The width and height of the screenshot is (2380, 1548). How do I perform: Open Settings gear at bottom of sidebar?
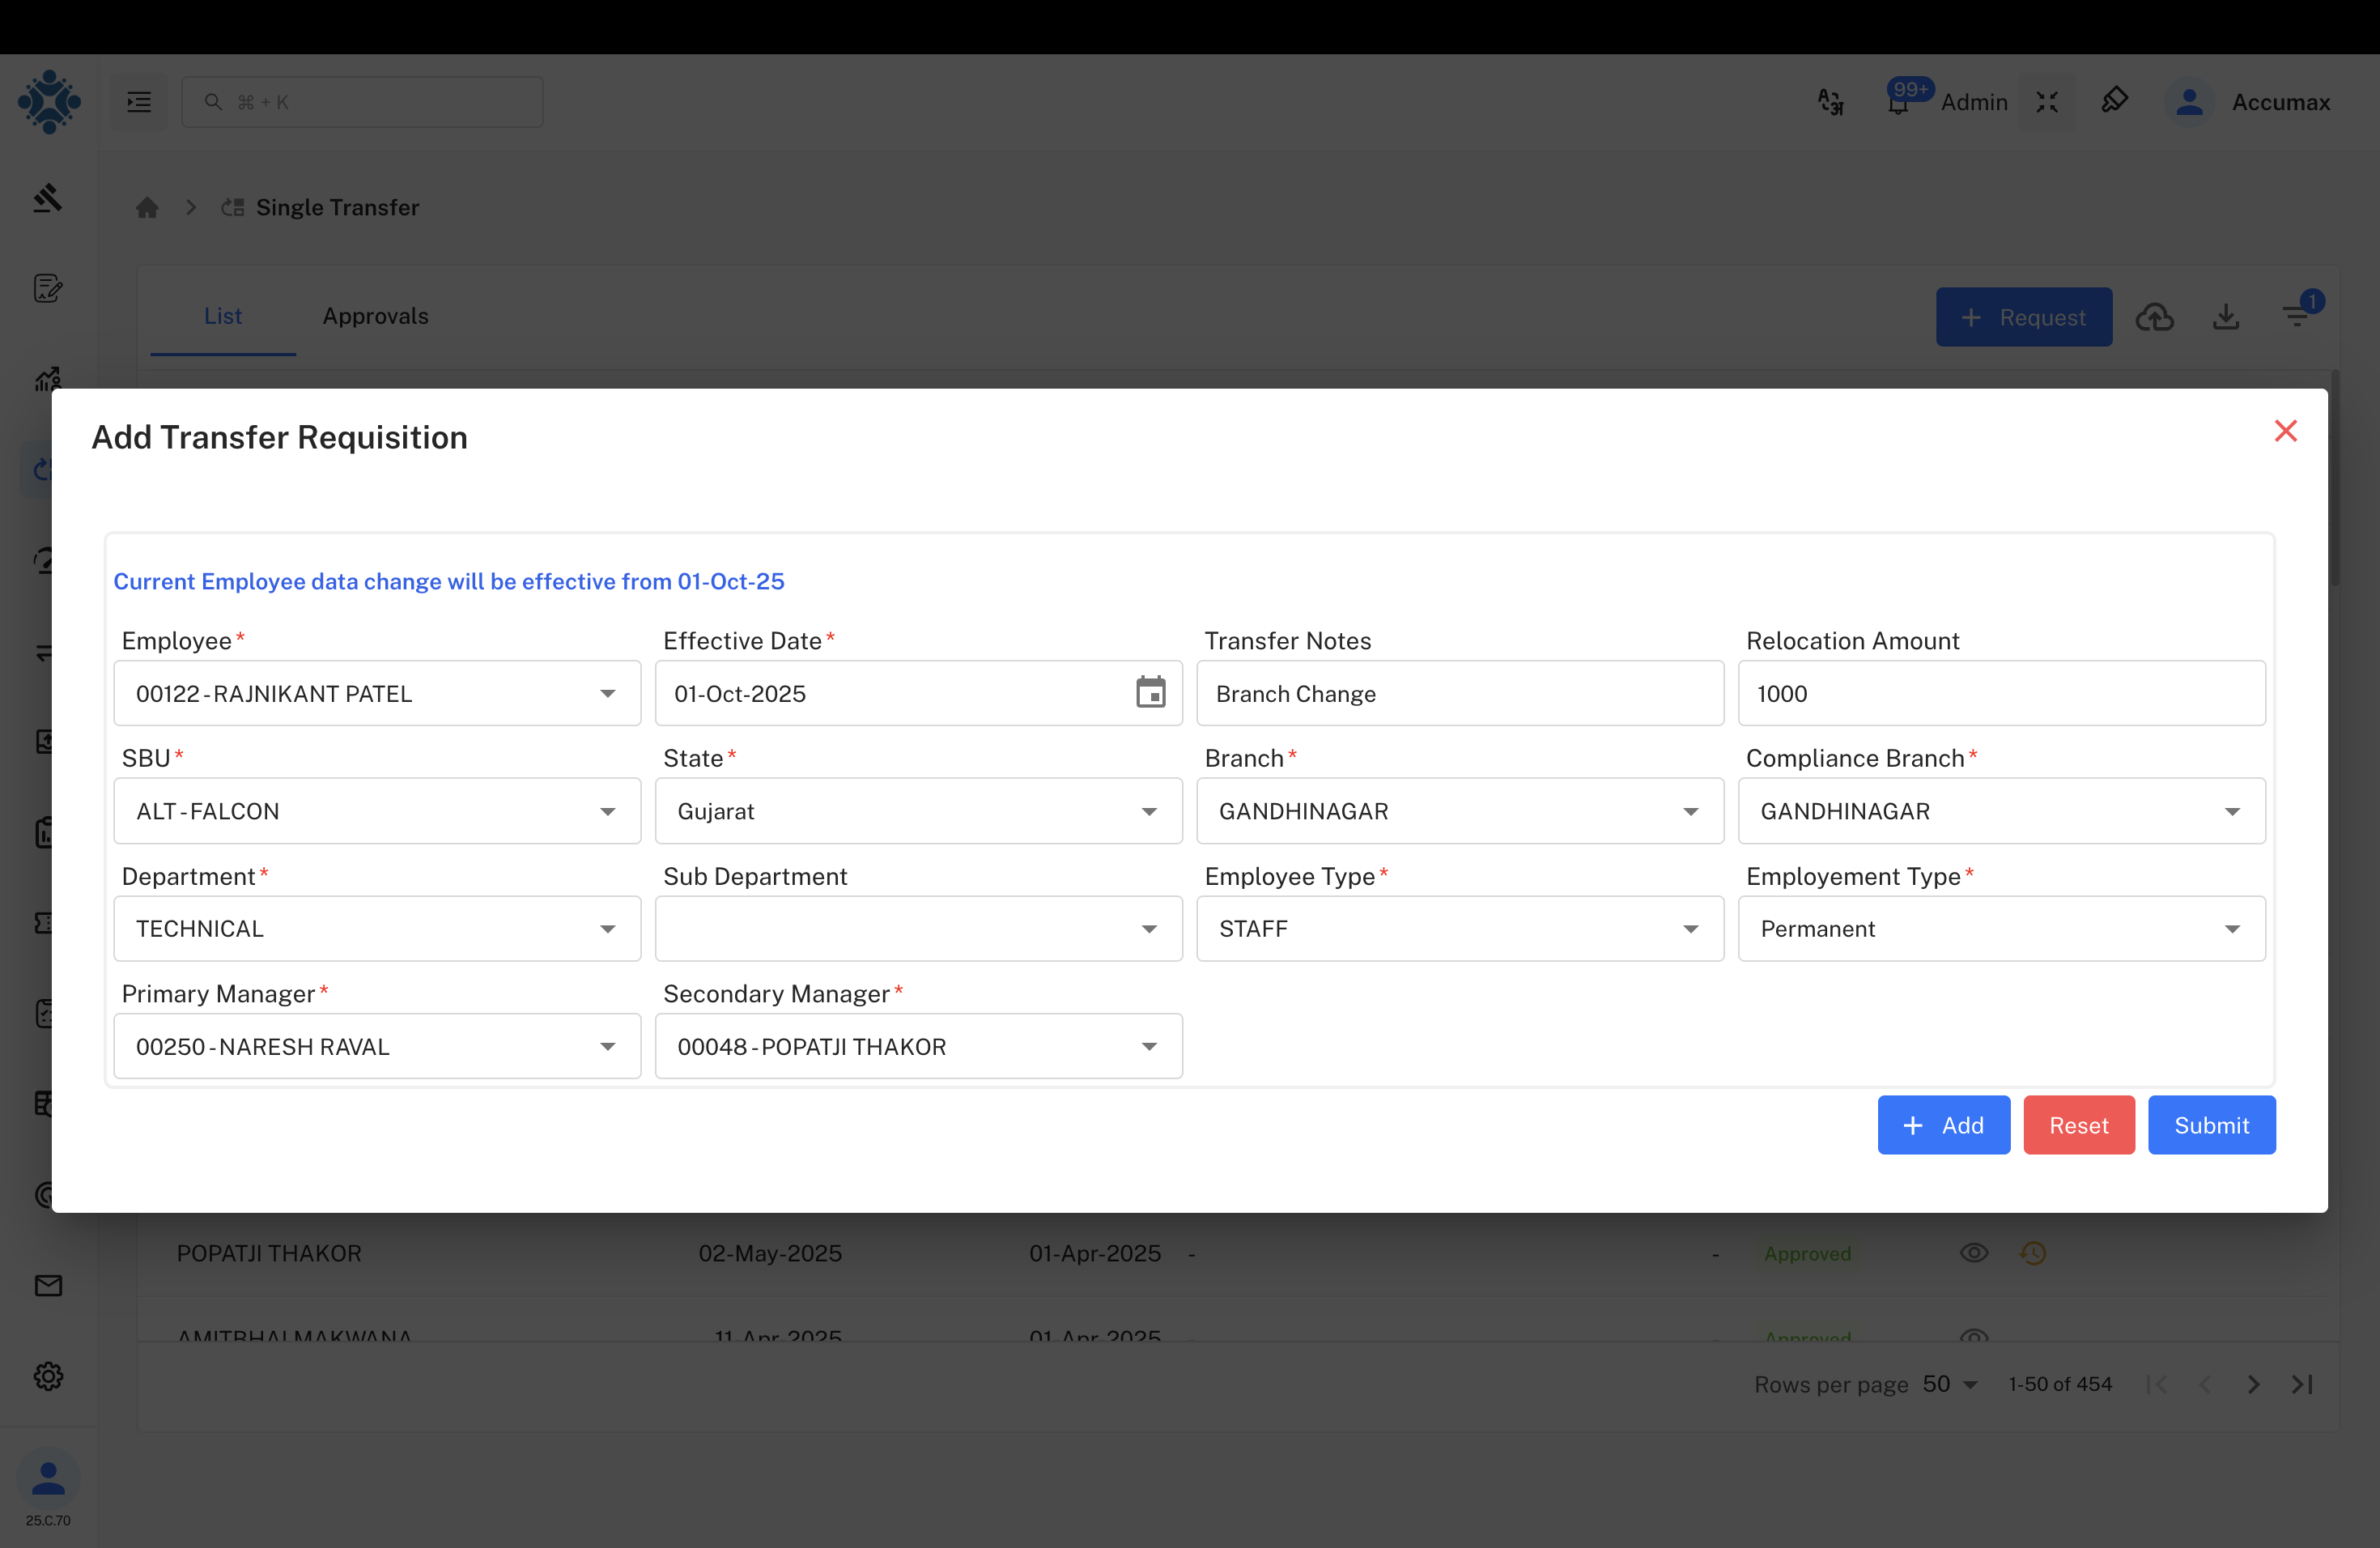[48, 1376]
